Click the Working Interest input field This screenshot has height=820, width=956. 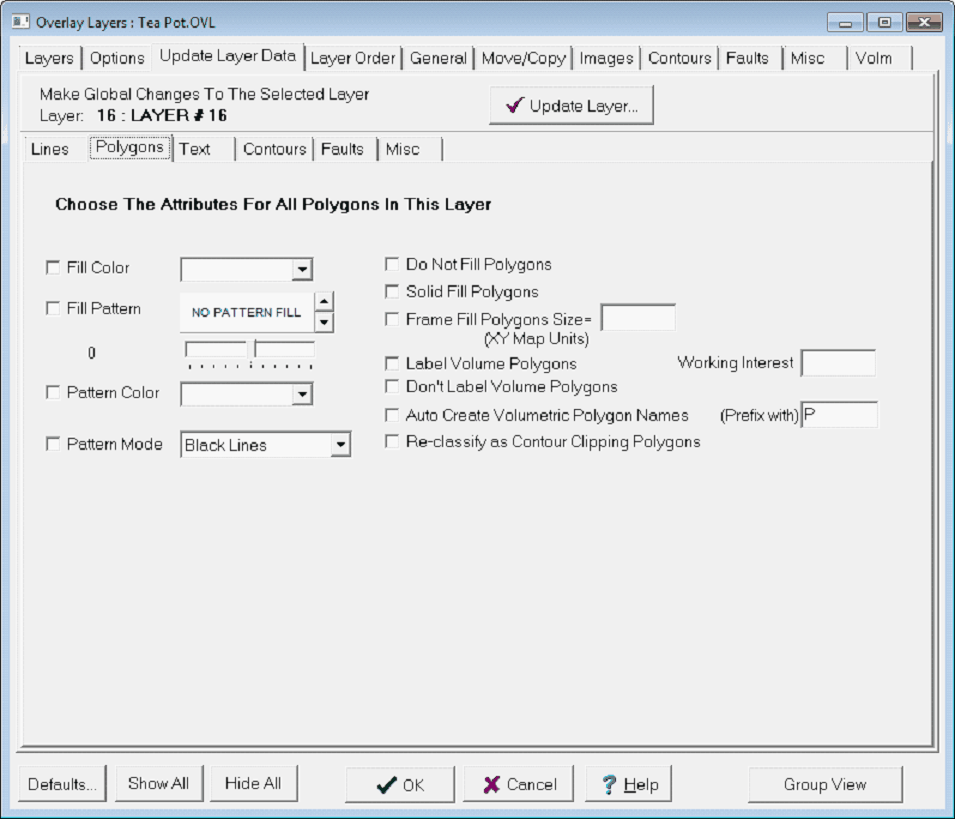coord(838,363)
